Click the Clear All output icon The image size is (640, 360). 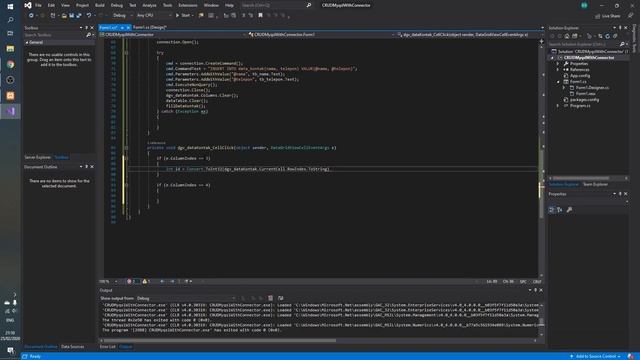[x=270, y=298]
